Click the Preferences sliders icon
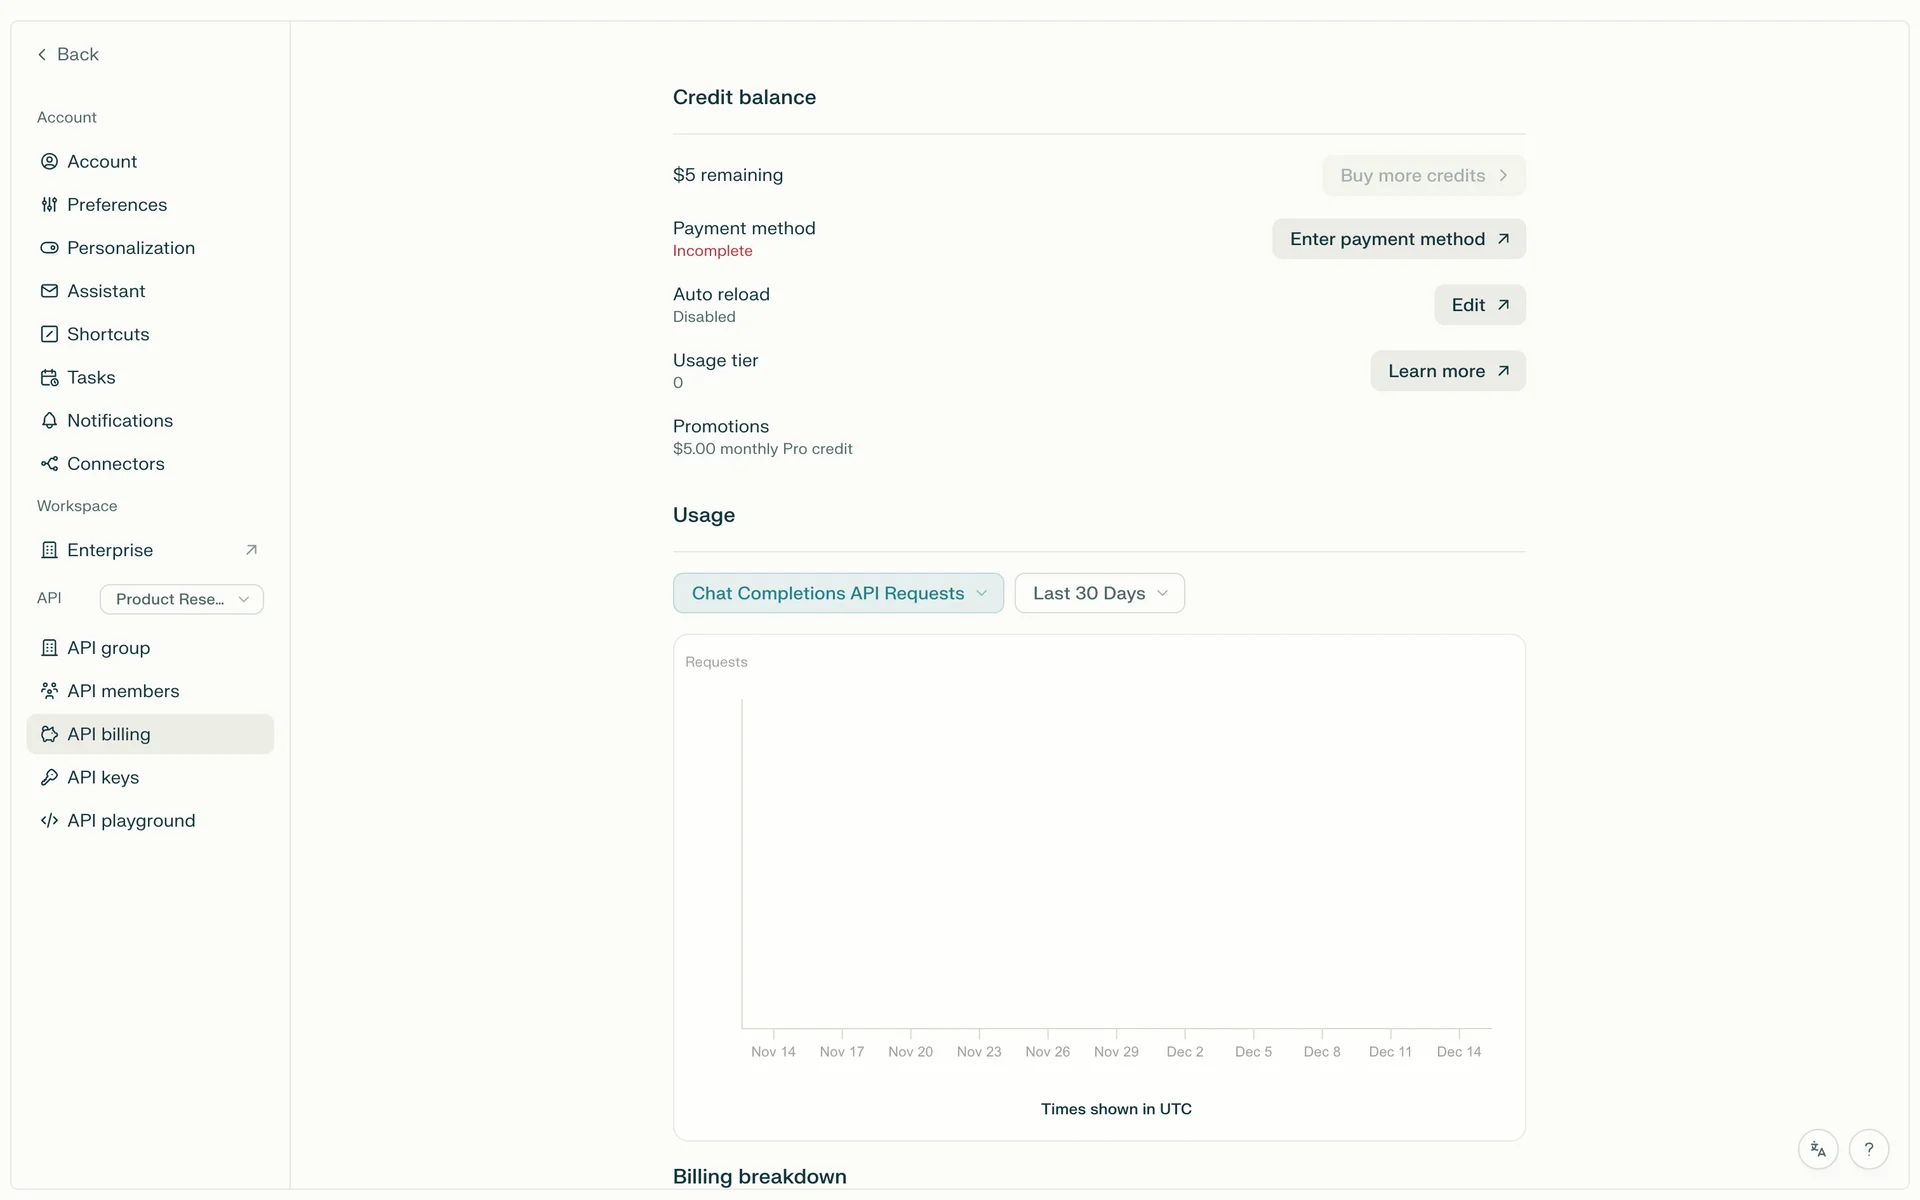Viewport: 1920px width, 1200px height. (49, 204)
